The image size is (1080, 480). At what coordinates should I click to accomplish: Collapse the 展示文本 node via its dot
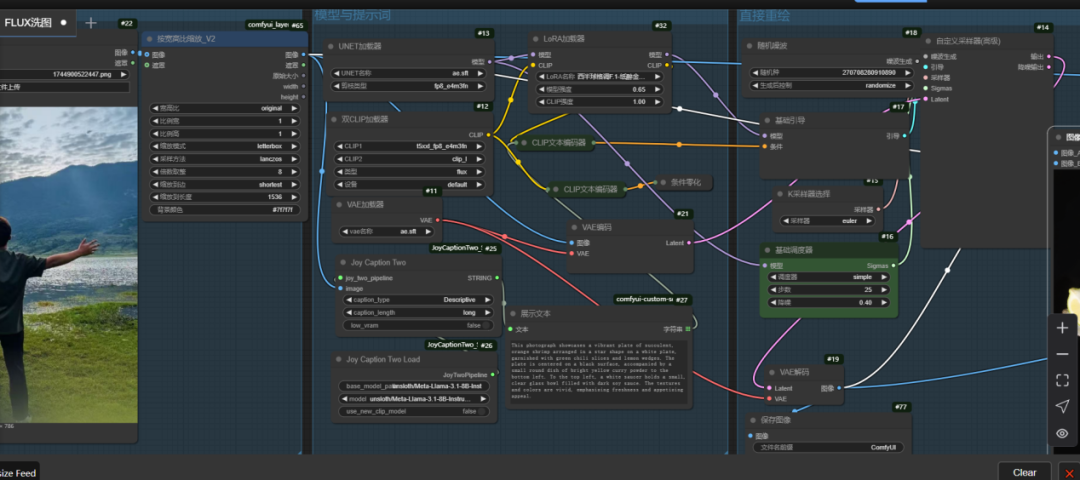(x=512, y=313)
